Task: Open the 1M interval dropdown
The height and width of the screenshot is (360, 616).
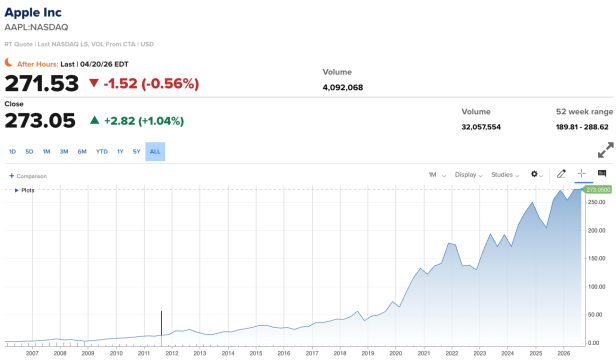Action: [x=437, y=175]
